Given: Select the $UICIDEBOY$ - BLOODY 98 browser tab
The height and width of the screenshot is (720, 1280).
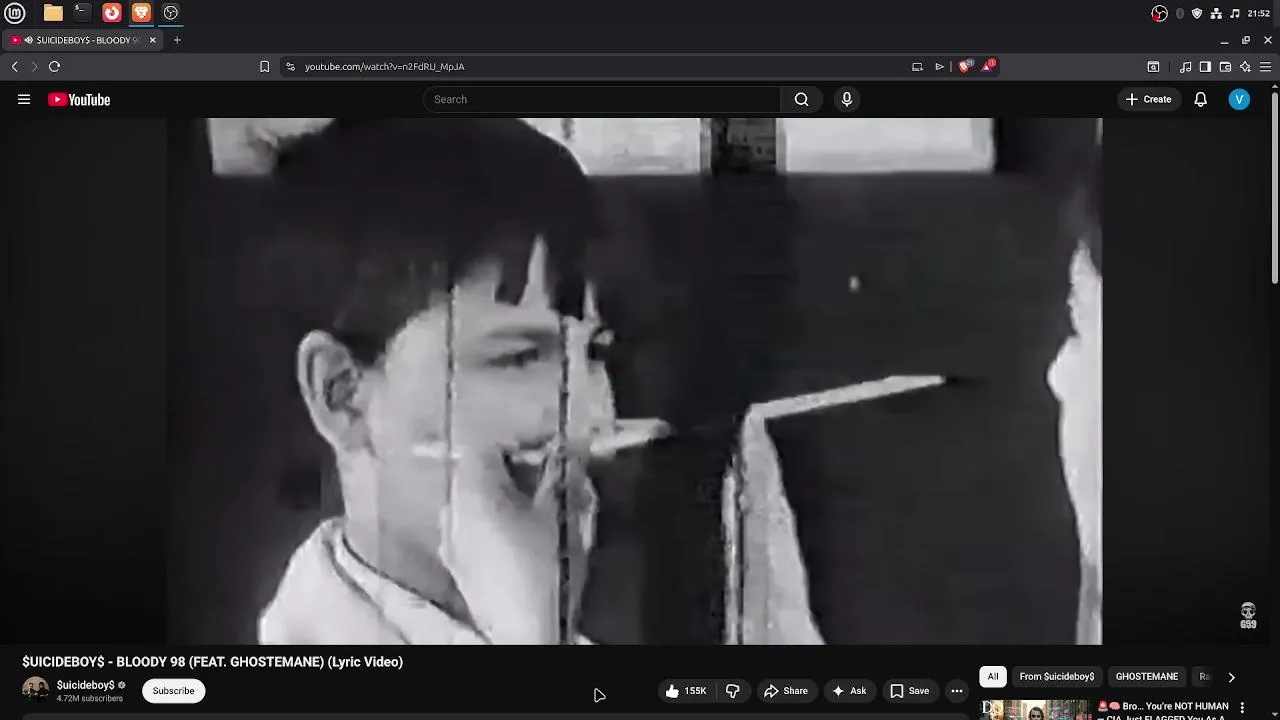Looking at the screenshot, I should (x=81, y=40).
